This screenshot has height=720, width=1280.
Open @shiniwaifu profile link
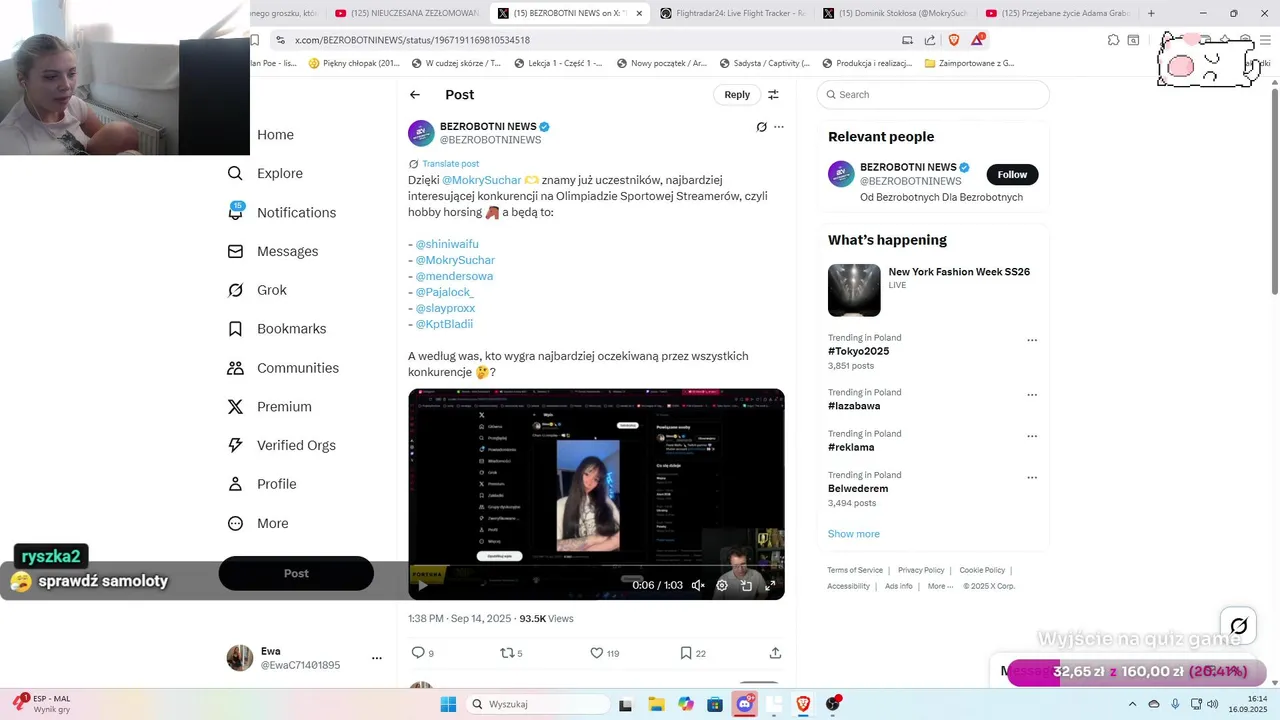(x=447, y=244)
